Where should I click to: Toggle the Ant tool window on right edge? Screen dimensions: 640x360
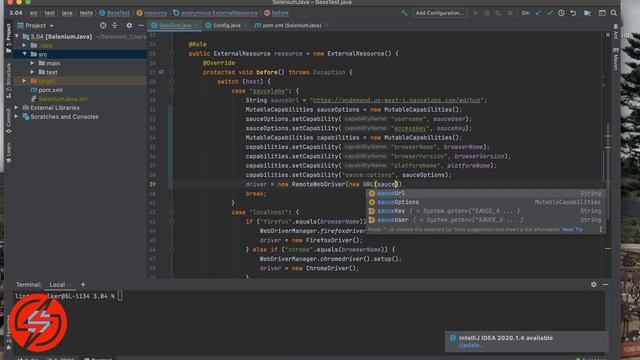(x=616, y=32)
